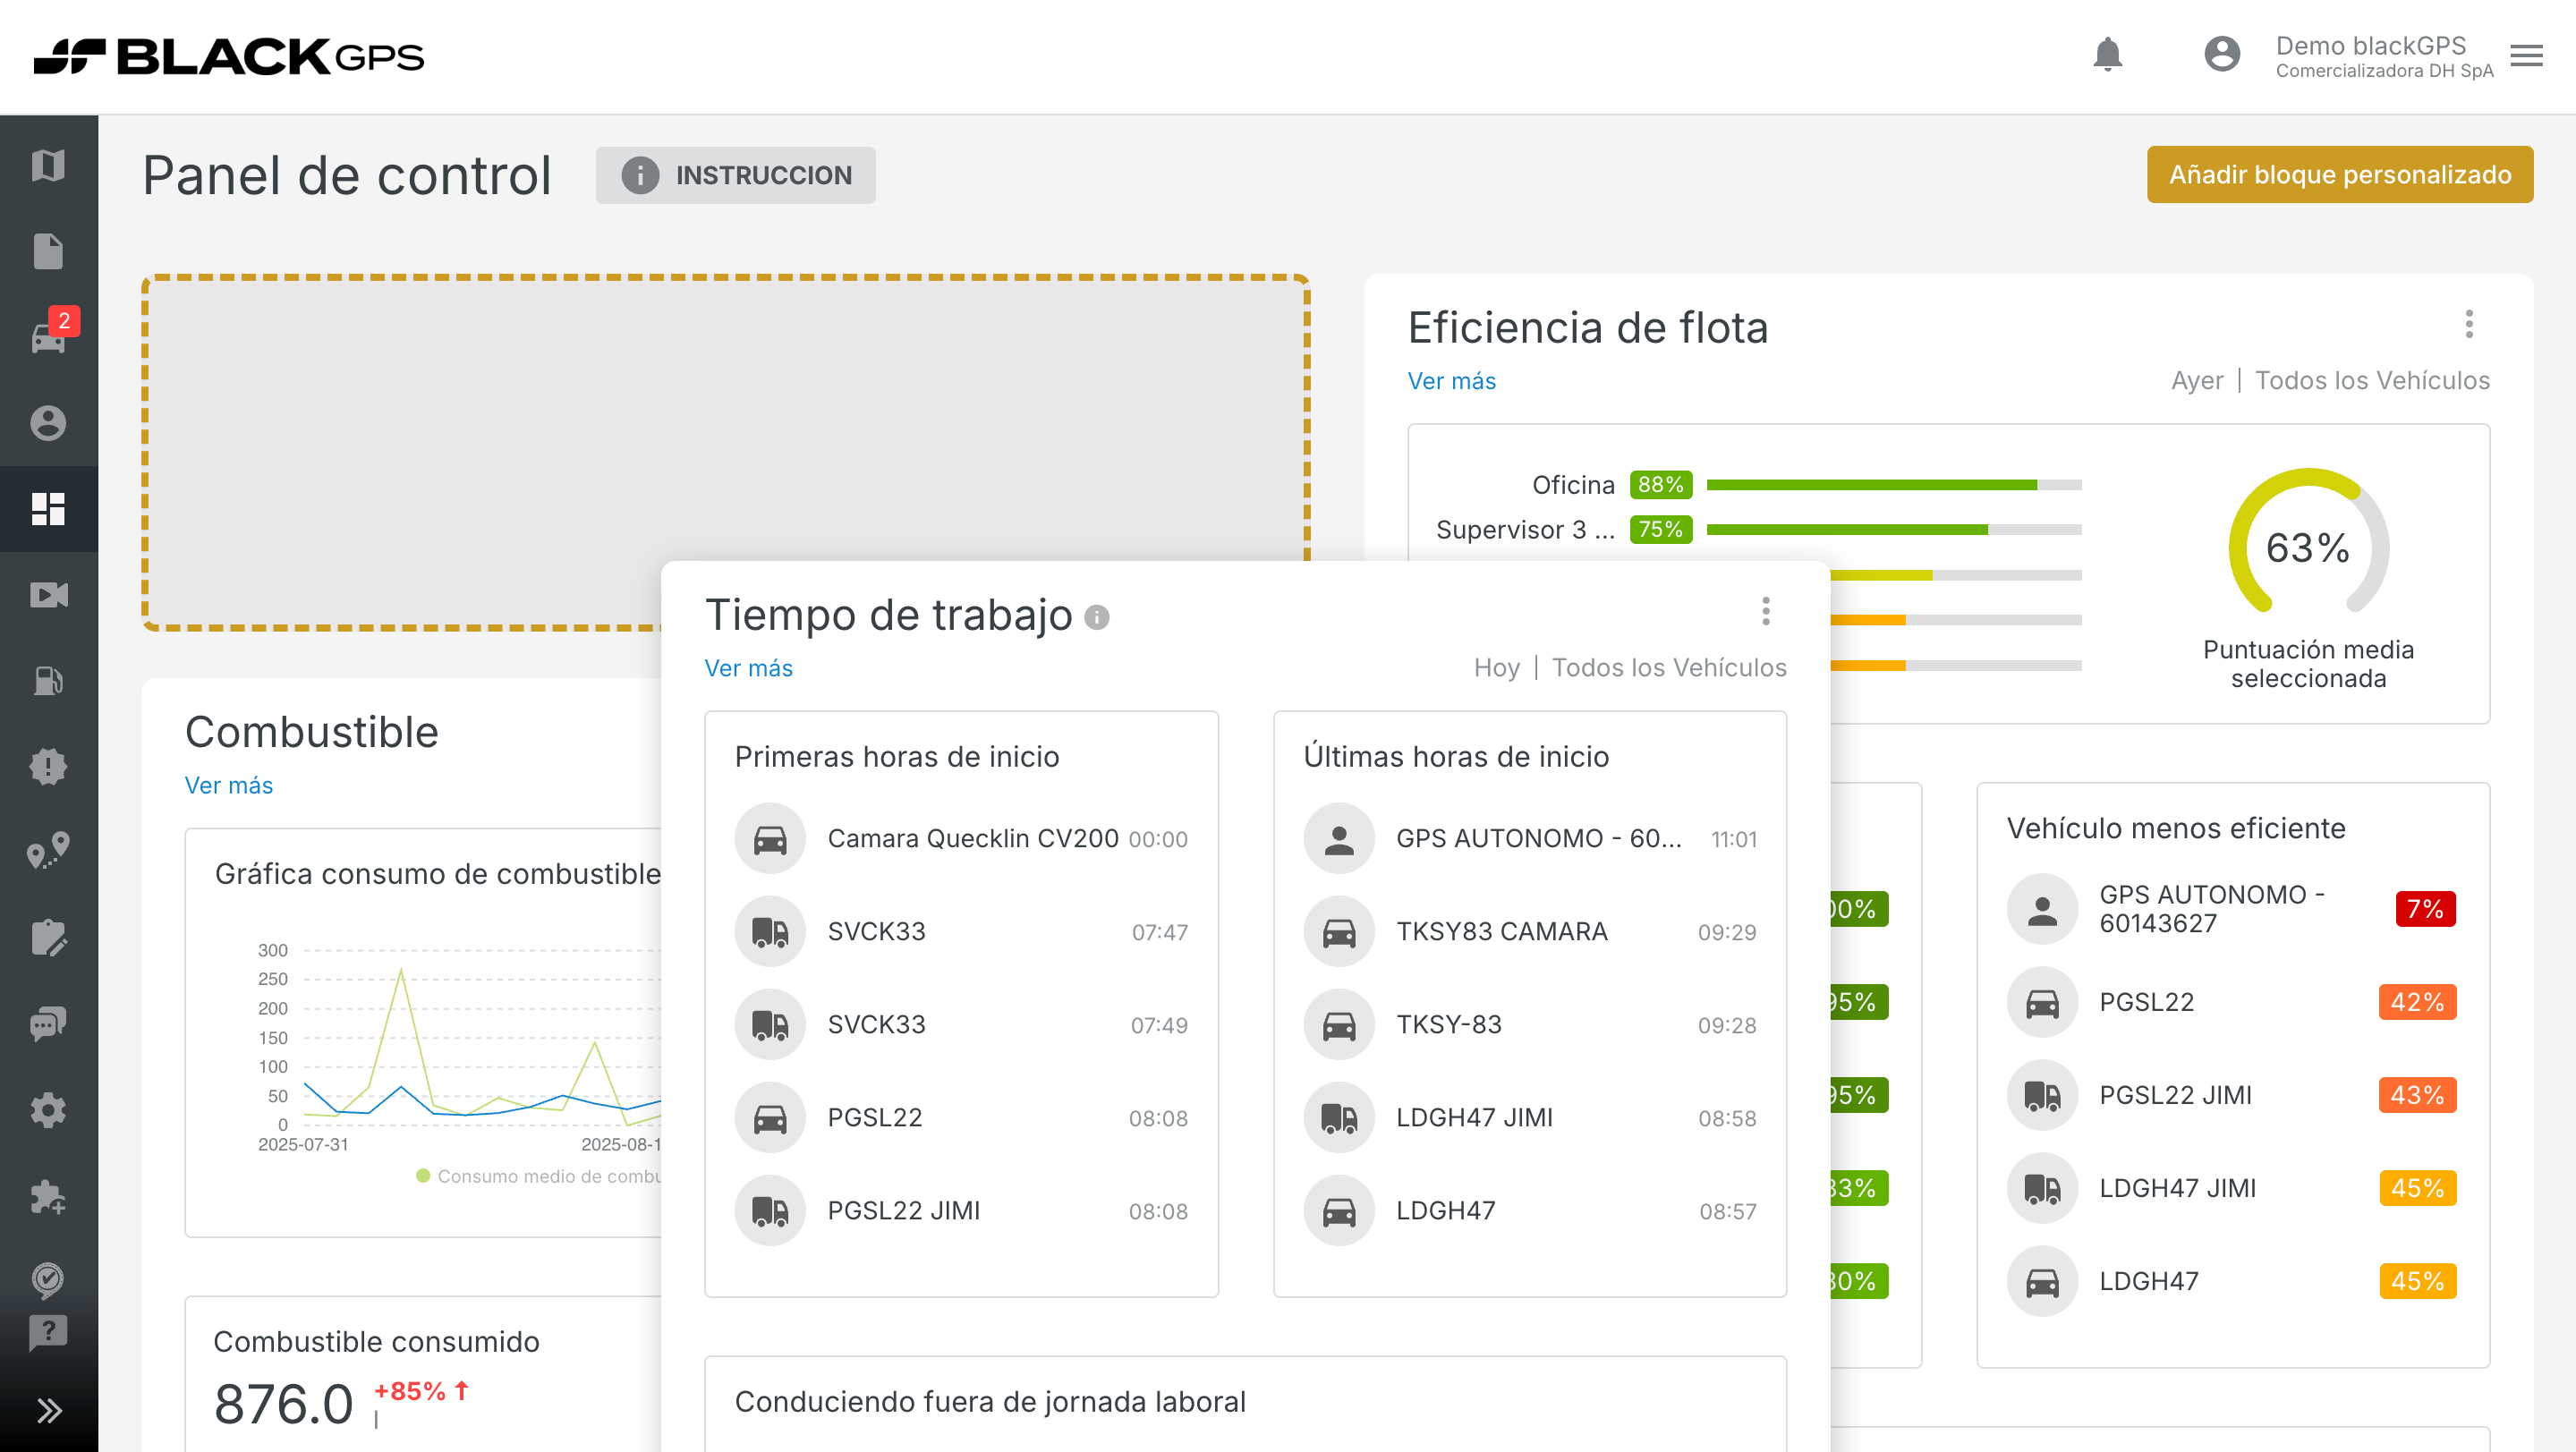Click the user account avatar icon
Viewport: 2576px width, 1452px height.
click(x=2222, y=54)
